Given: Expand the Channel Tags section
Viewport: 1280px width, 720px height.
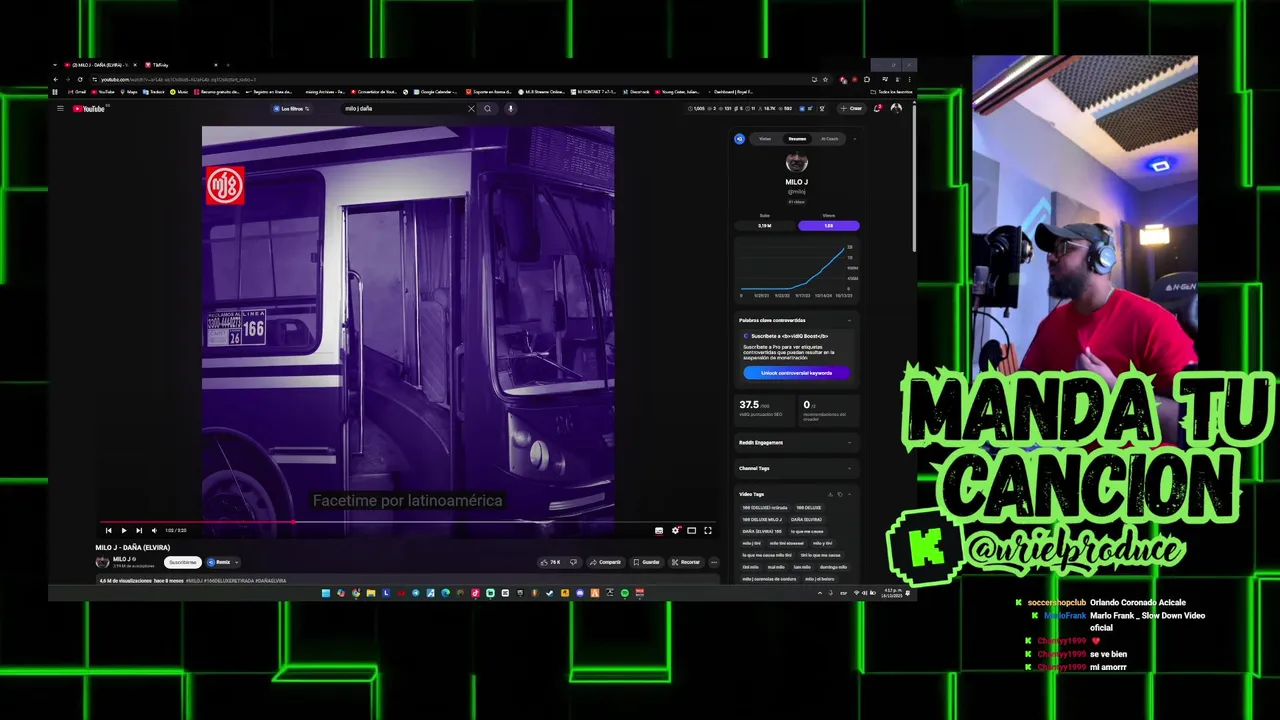Looking at the screenshot, I should pyautogui.click(x=849, y=468).
